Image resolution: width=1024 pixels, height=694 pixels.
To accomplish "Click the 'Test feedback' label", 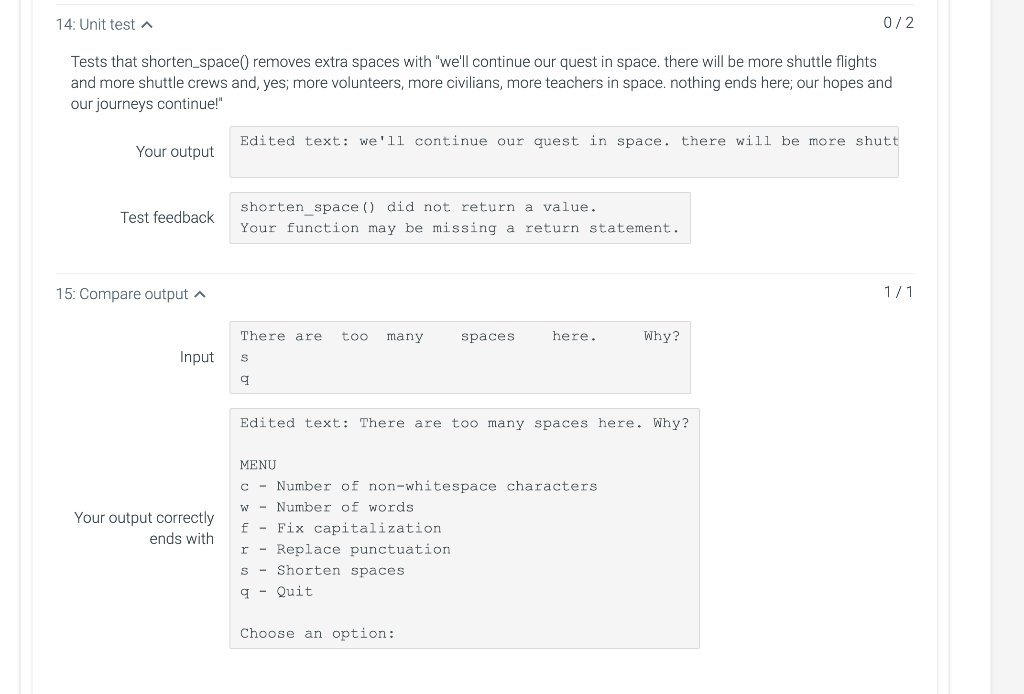I will click(167, 217).
